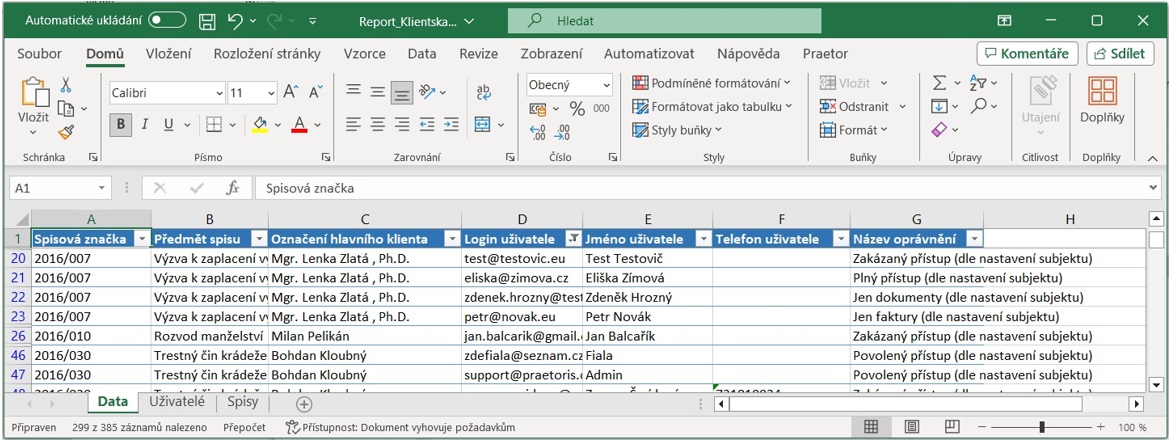Click the Decrease Indent icon
This screenshot has height=442, width=1171.
427,125
